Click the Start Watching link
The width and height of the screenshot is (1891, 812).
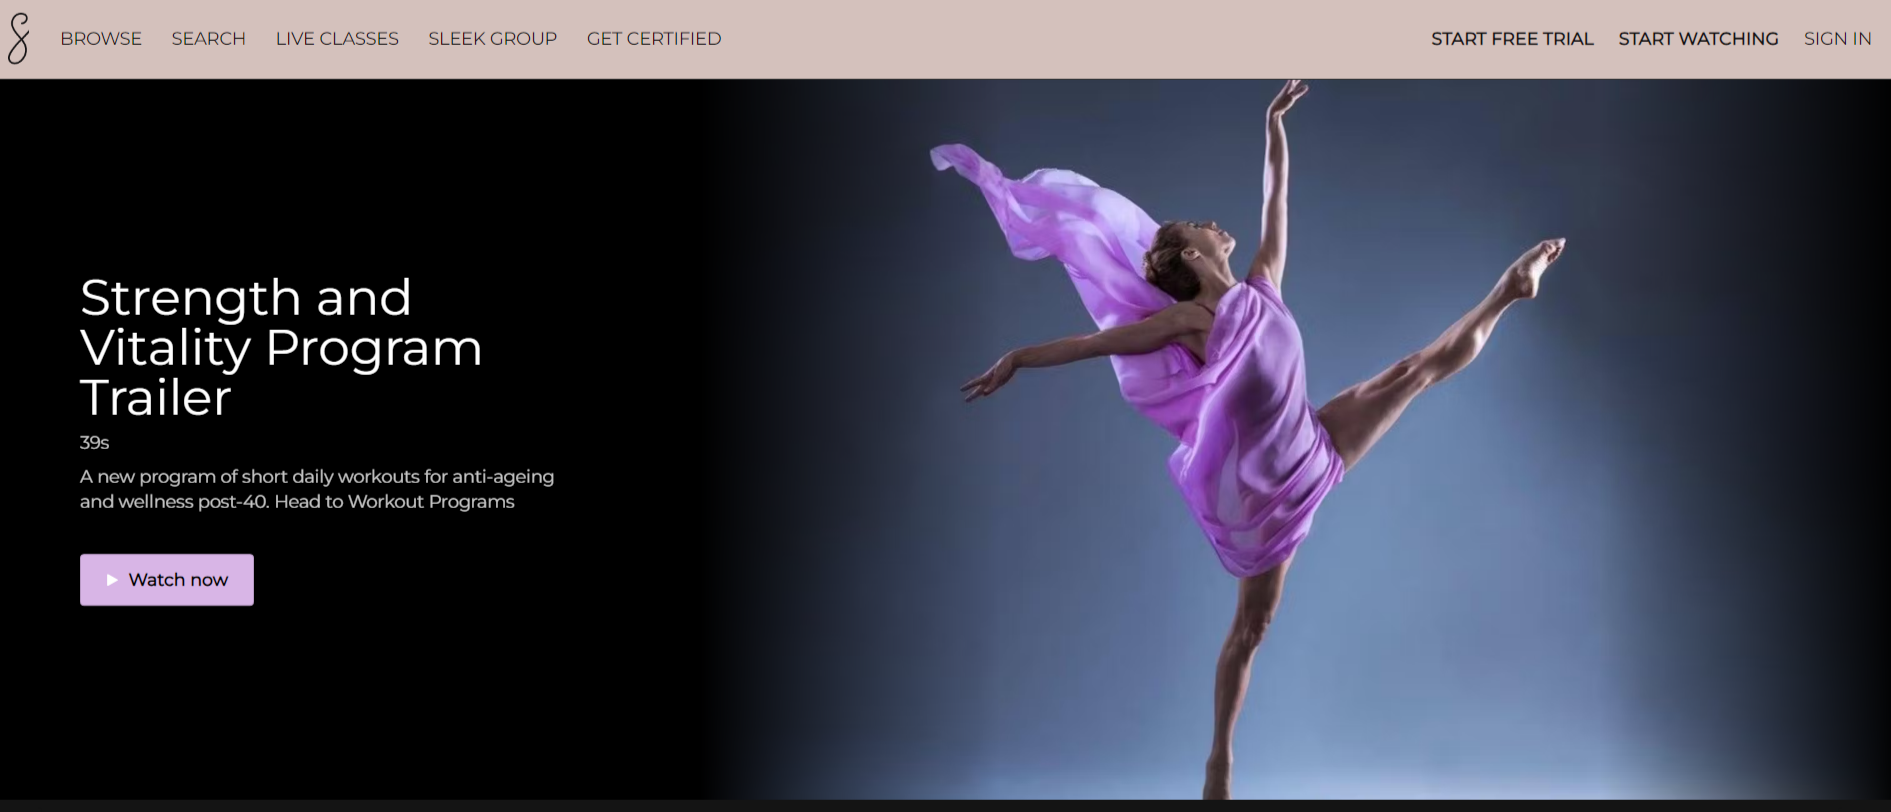[x=1698, y=39]
